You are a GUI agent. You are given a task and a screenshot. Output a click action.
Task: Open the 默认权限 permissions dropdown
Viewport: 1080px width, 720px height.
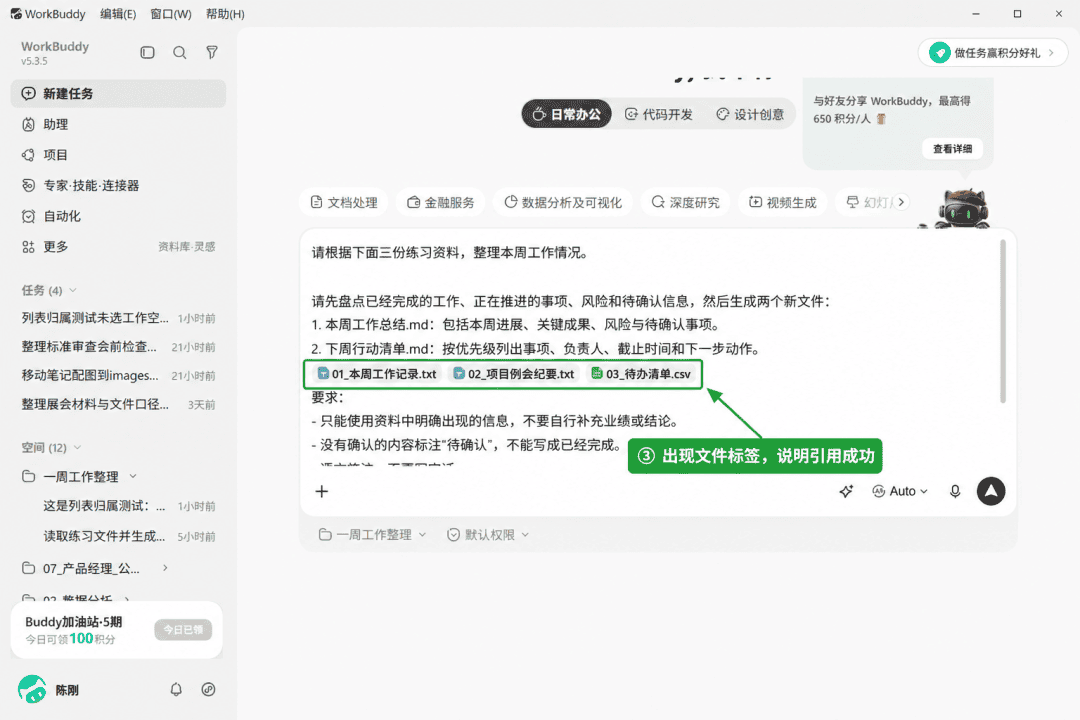tap(488, 535)
